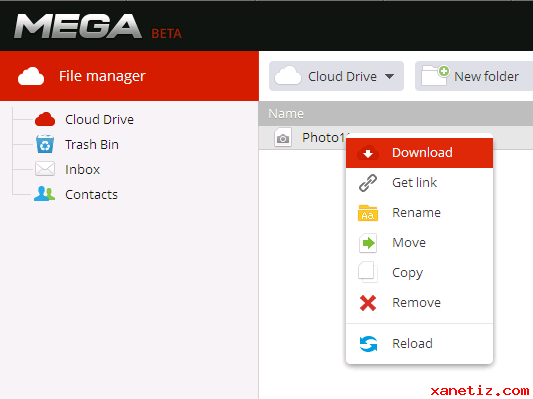
Task: Open the File manager header label
Action: click(102, 76)
